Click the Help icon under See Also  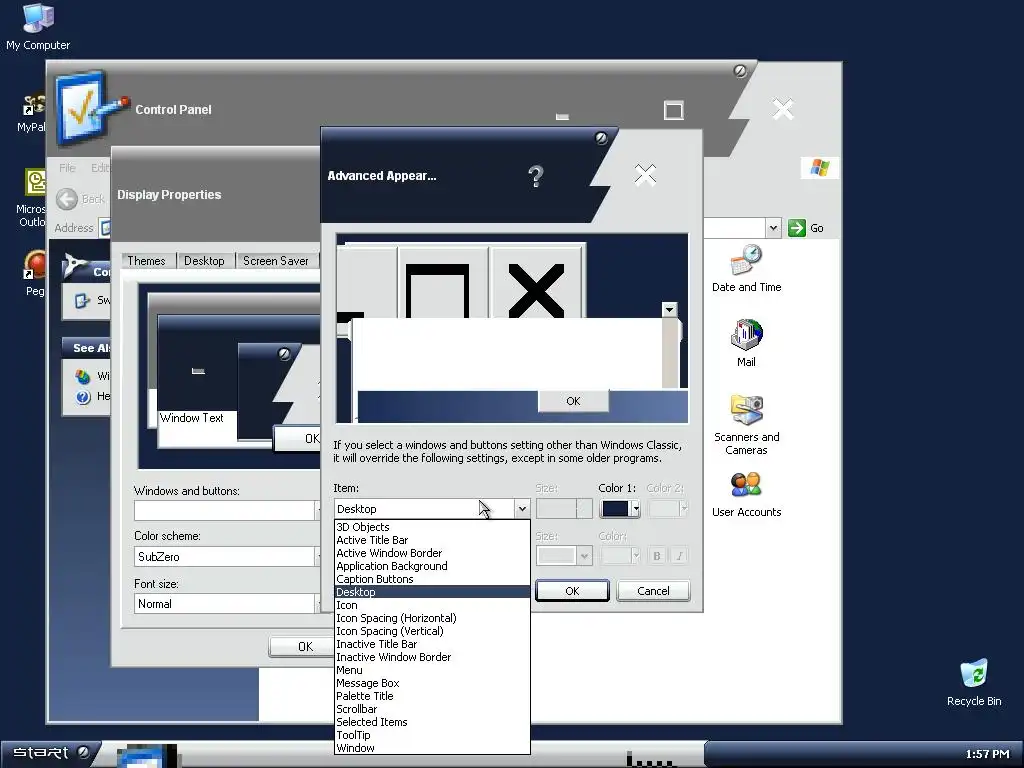click(83, 396)
